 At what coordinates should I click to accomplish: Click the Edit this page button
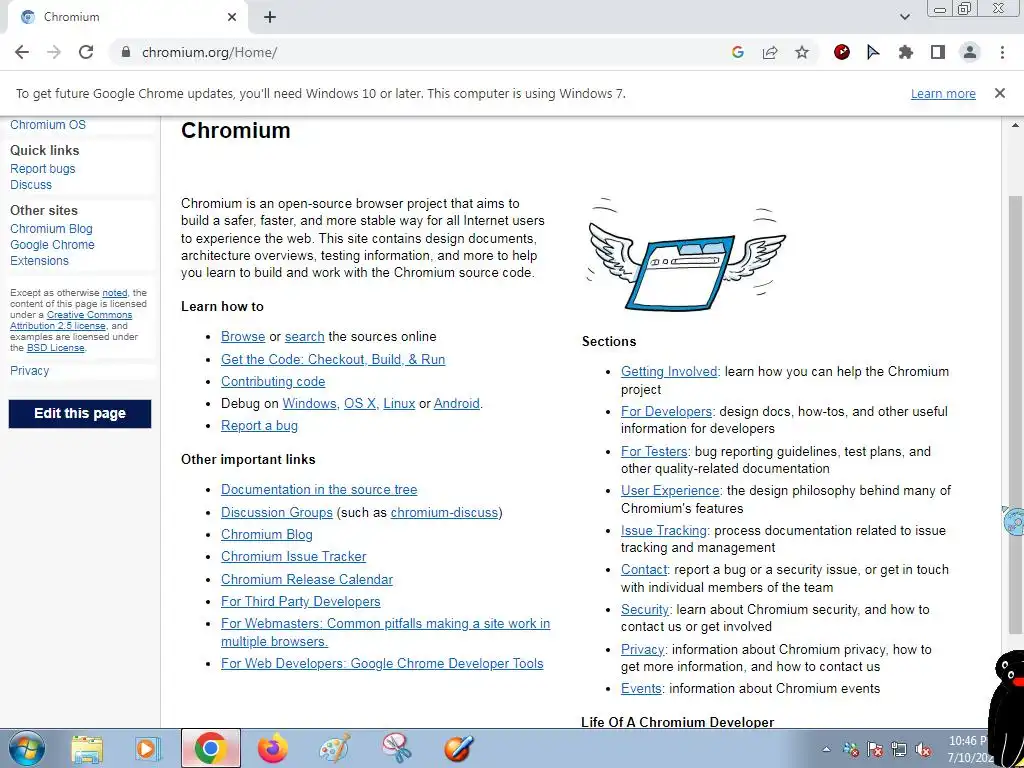(x=80, y=413)
